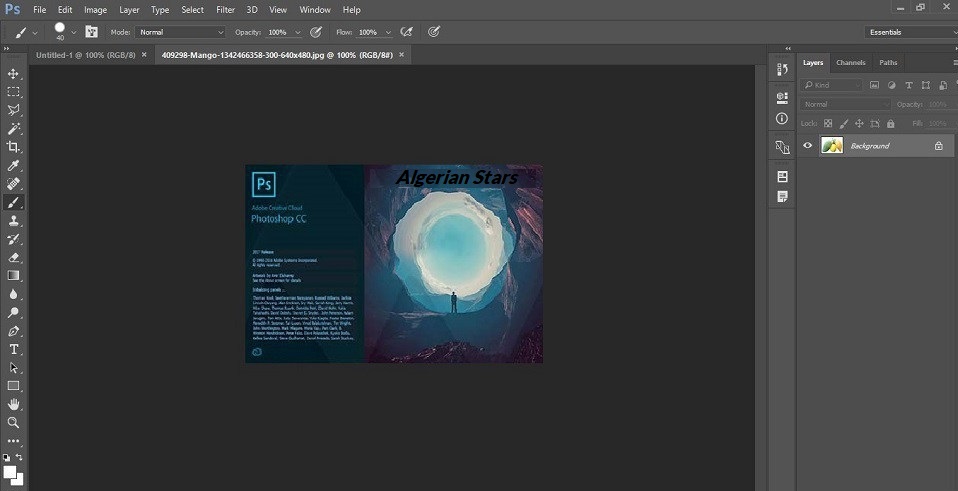Viewport: 958px width, 491px height.
Task: Open the Opacity slider dropdown in options bar
Action: pos(298,32)
